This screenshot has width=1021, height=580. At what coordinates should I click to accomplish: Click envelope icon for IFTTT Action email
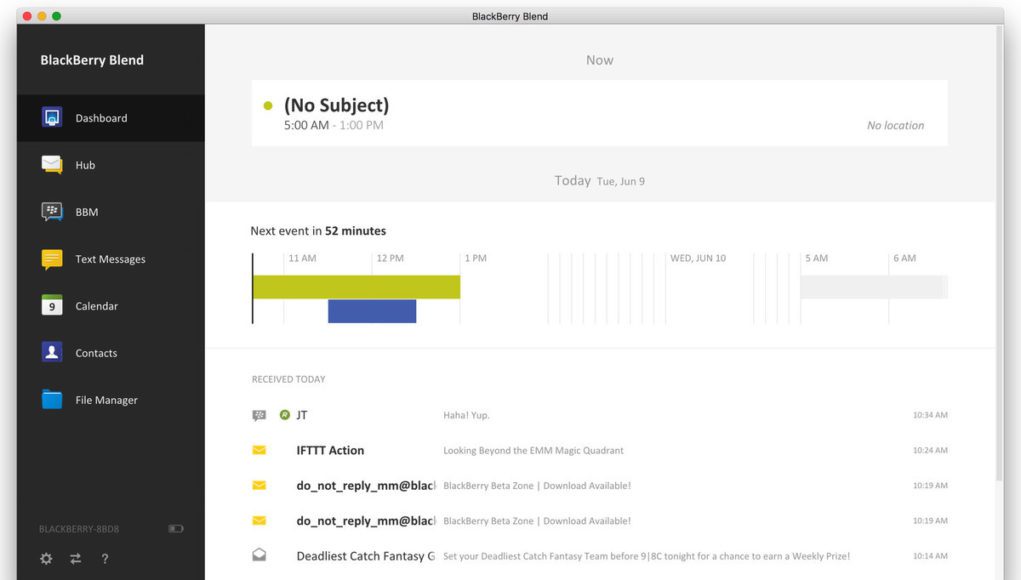coord(259,450)
